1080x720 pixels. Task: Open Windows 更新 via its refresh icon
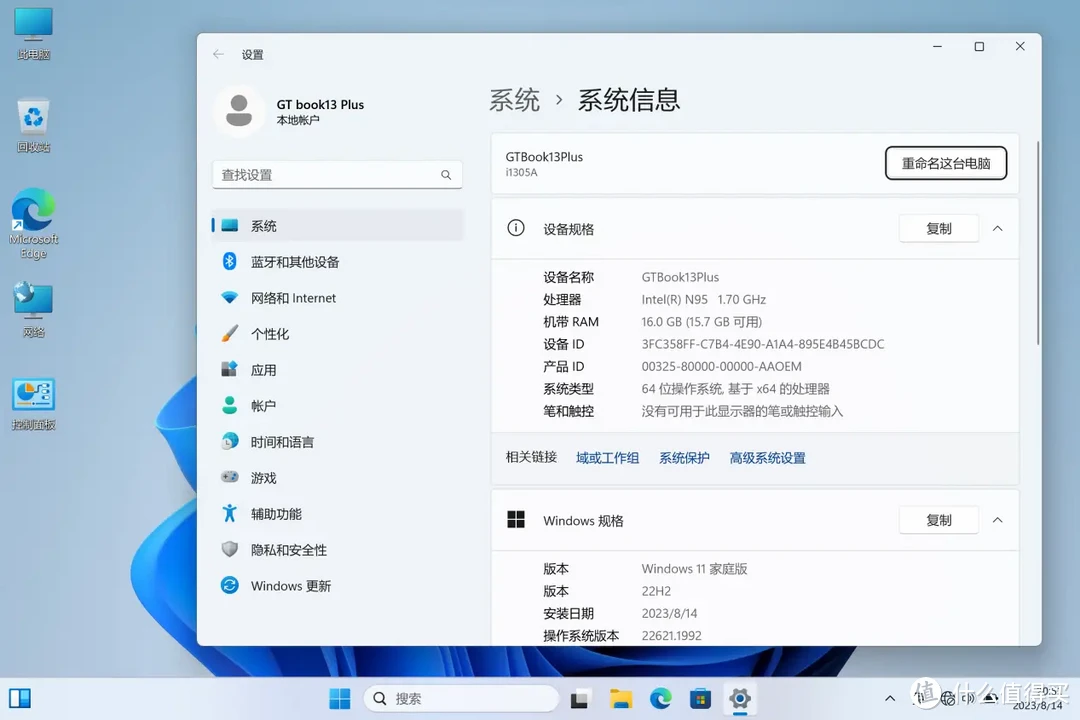pyautogui.click(x=229, y=586)
